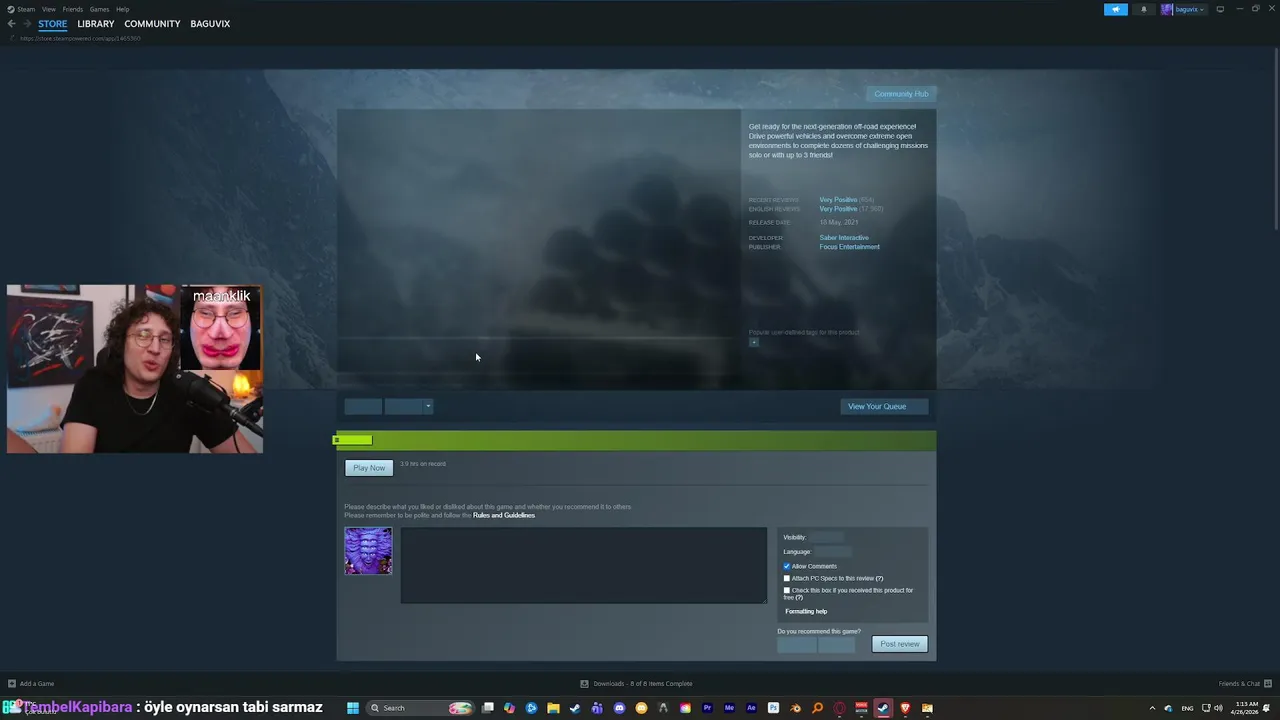Click the reviewer avatar thumbnail
This screenshot has height=720, width=1280.
click(368, 551)
